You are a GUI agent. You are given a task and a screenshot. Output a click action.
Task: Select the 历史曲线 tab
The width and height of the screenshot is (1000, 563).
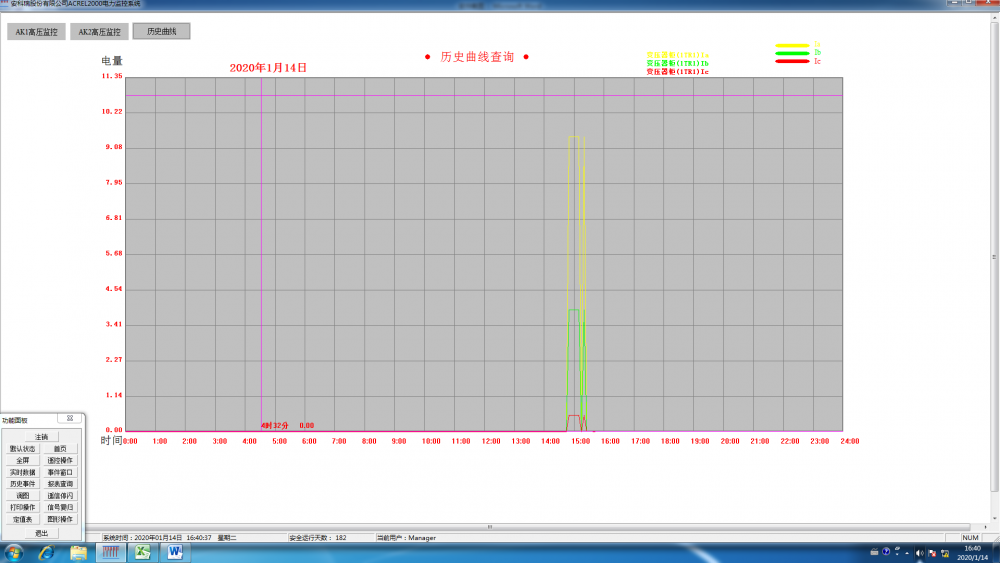(x=161, y=32)
